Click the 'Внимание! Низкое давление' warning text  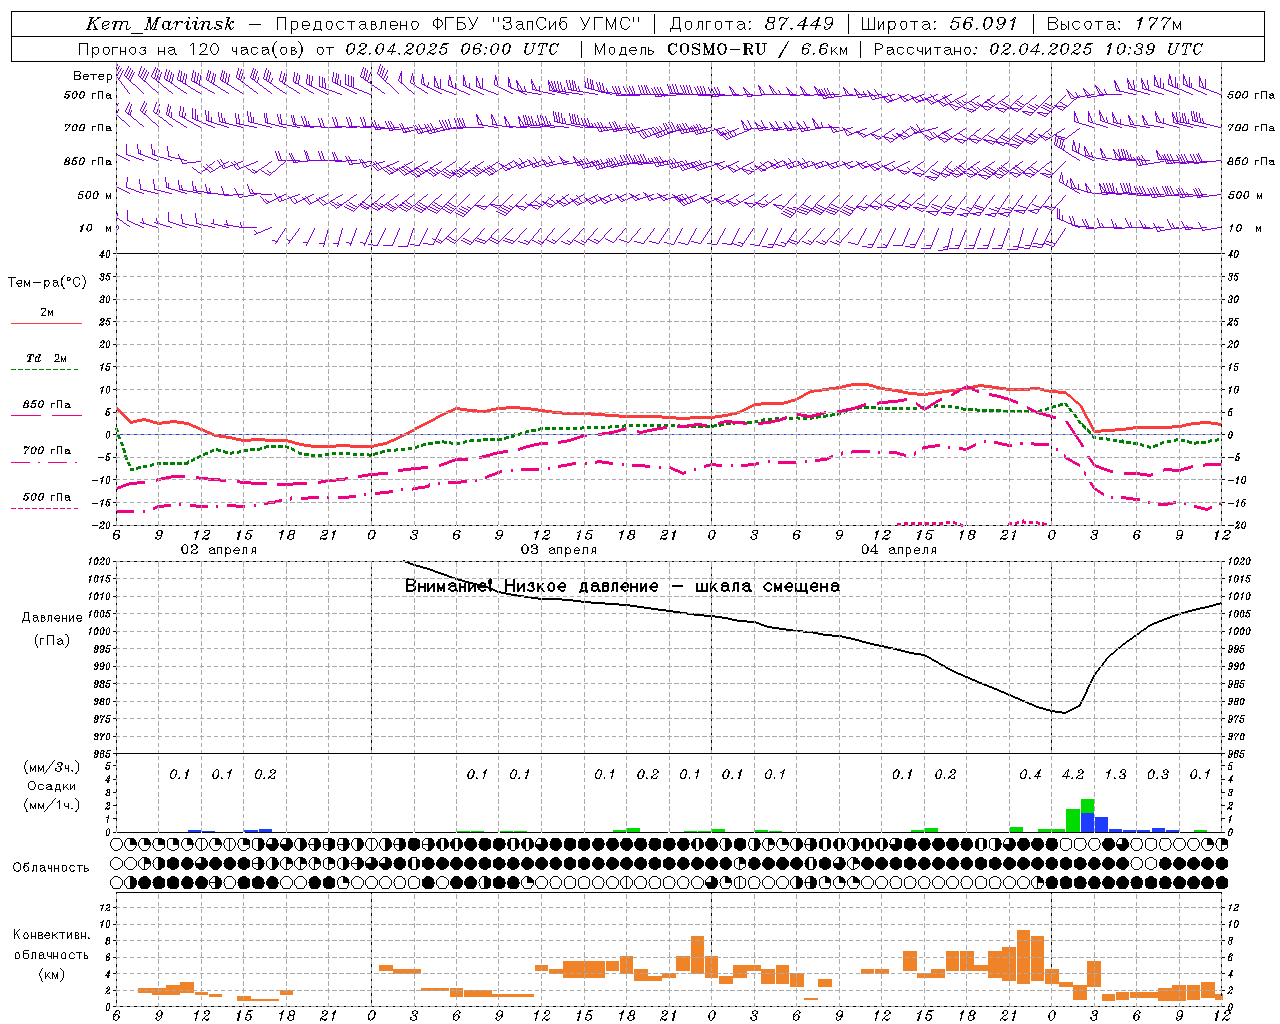[x=531, y=586]
